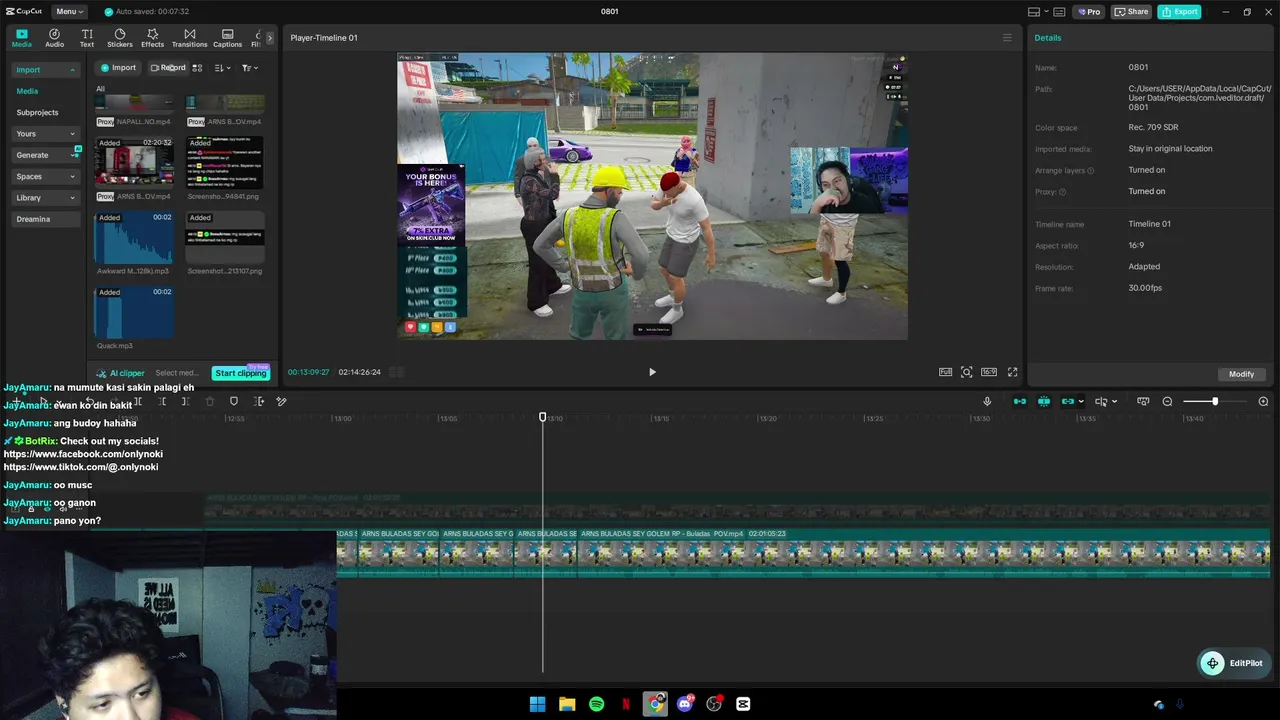Show more tabs with the right arrow

coord(269,38)
